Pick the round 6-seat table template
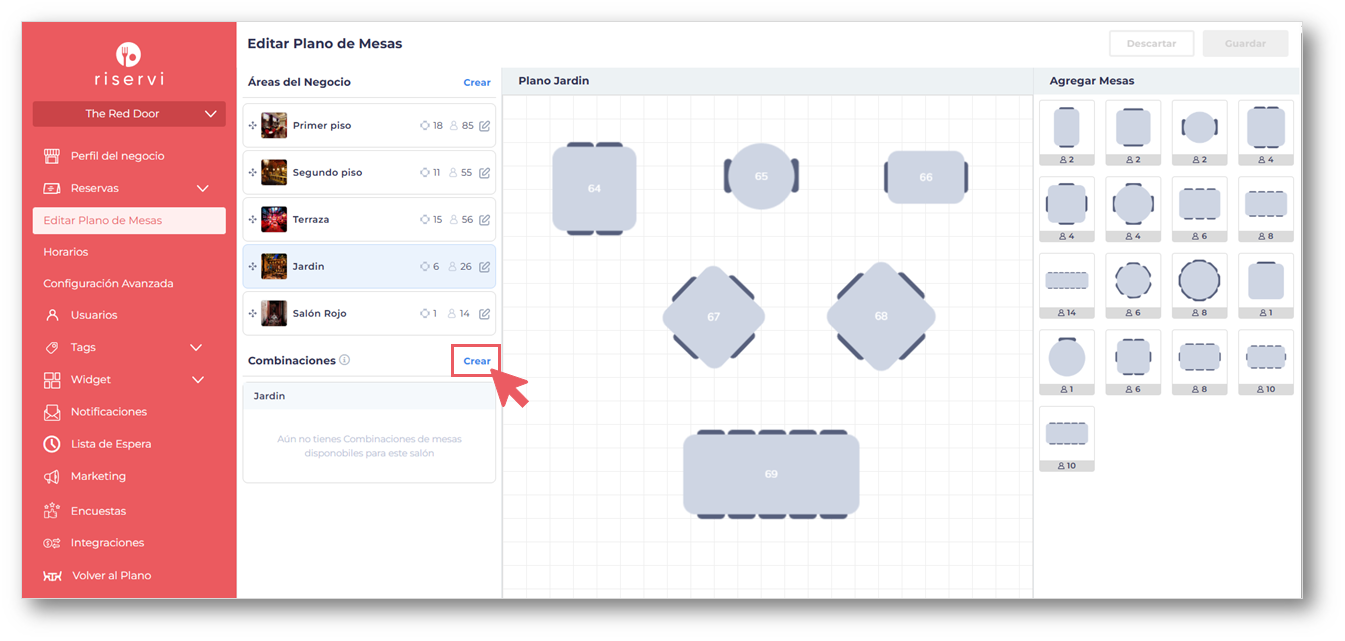Viewport: 1345px width, 641px height. (1133, 285)
